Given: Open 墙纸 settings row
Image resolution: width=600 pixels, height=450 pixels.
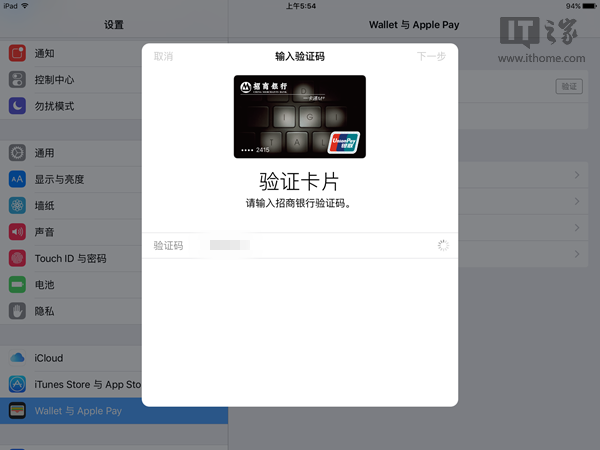Looking at the screenshot, I should point(71,205).
